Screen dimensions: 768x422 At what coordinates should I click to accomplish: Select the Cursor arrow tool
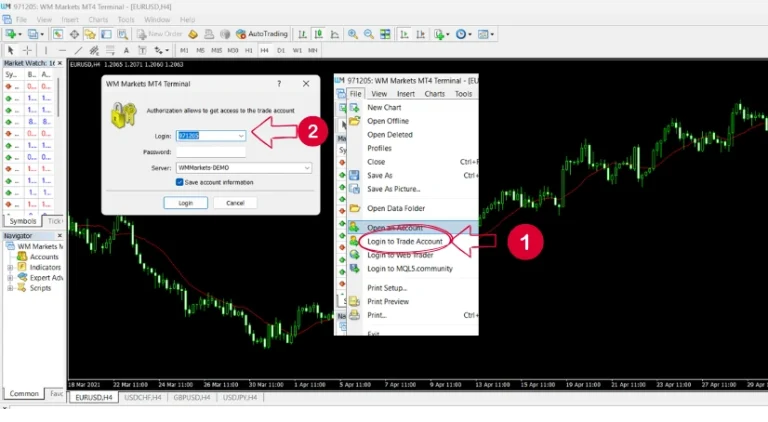10,50
